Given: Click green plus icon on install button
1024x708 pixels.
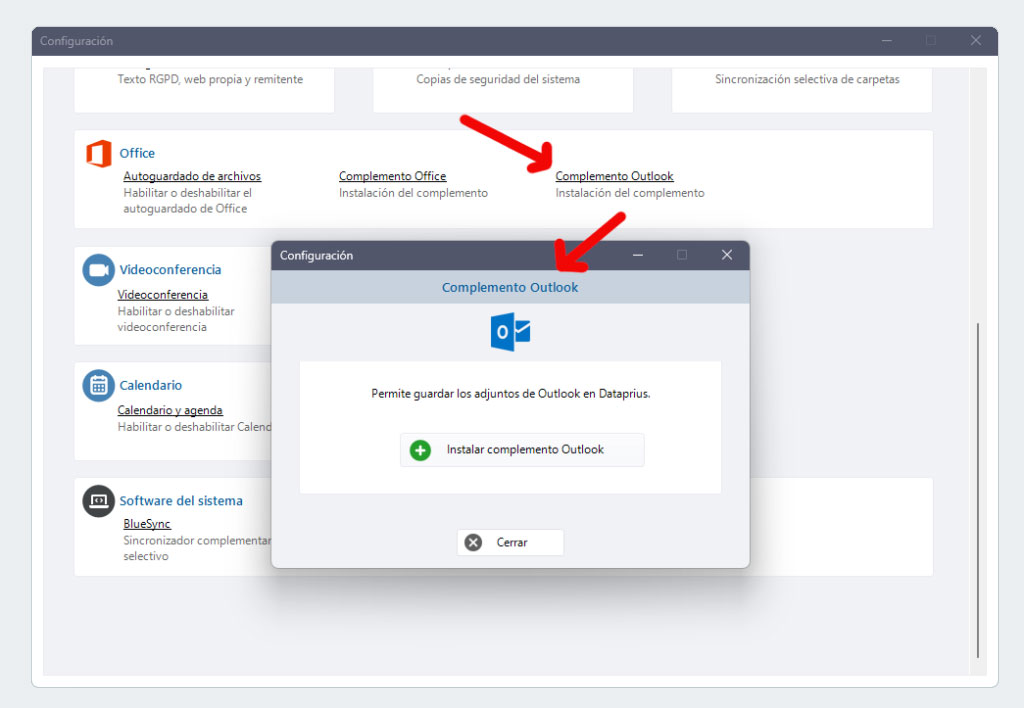Looking at the screenshot, I should [420, 450].
